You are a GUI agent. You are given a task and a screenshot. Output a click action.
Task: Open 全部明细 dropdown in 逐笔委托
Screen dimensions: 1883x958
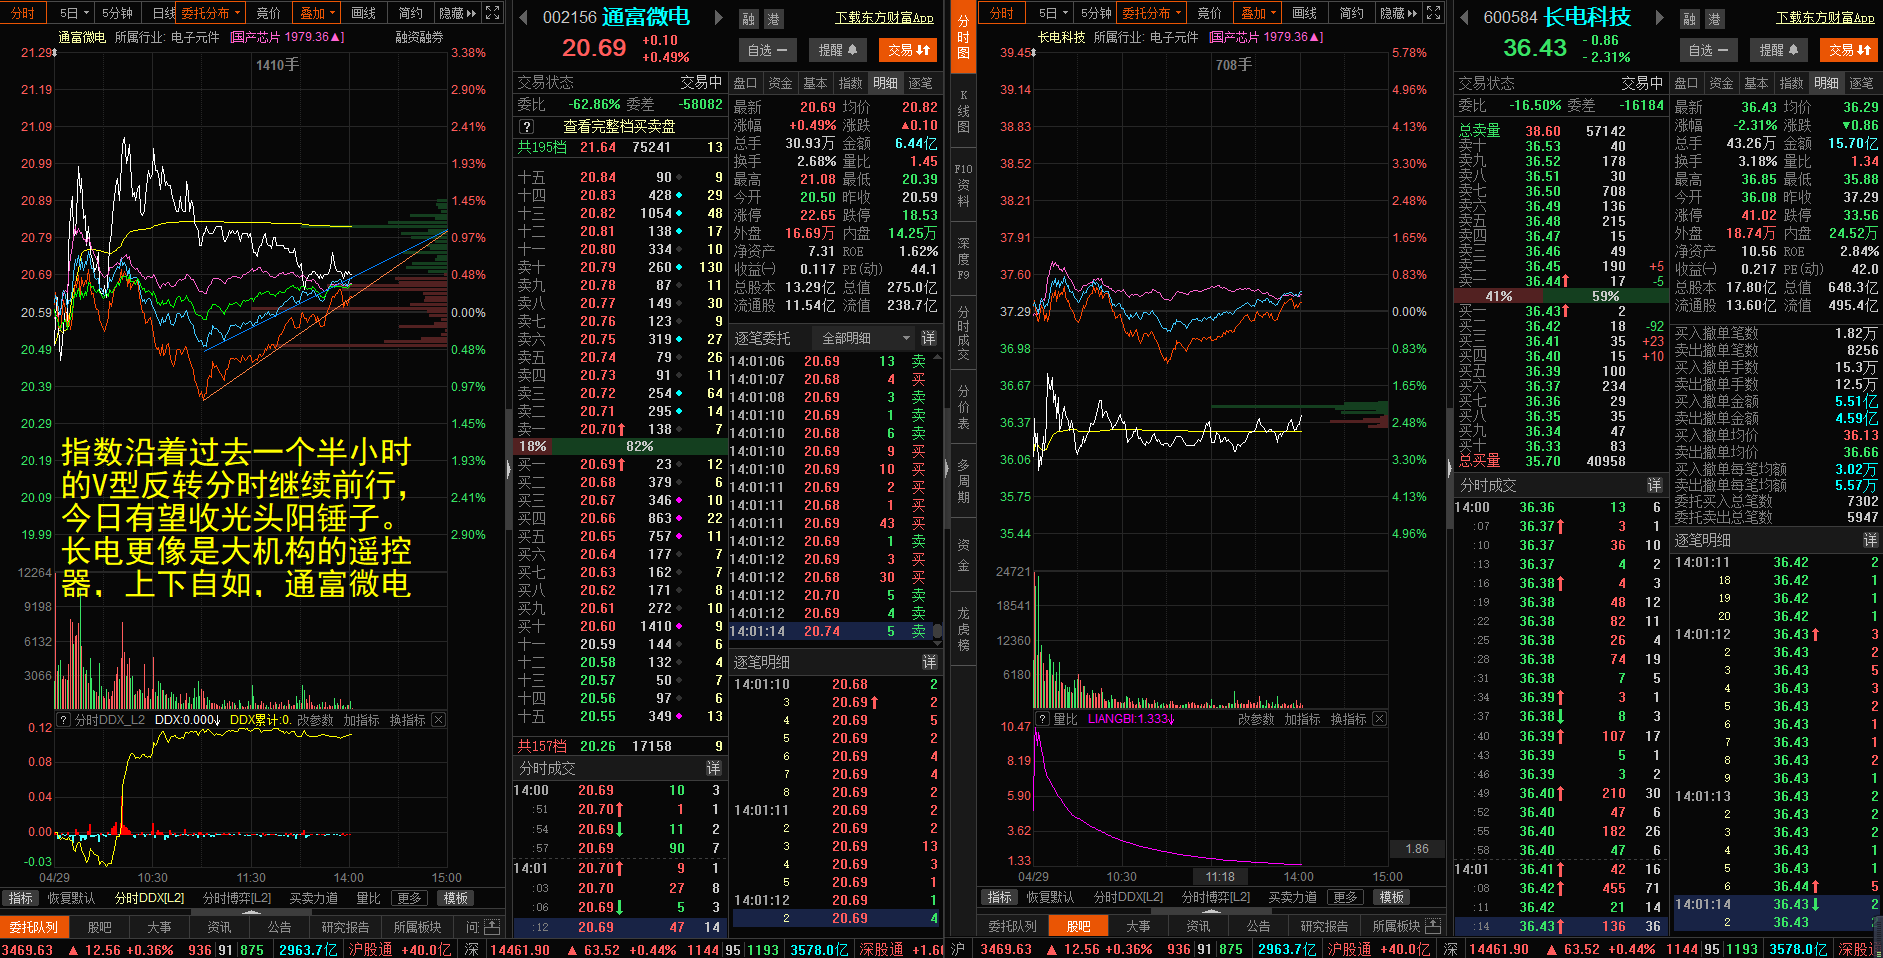(864, 338)
